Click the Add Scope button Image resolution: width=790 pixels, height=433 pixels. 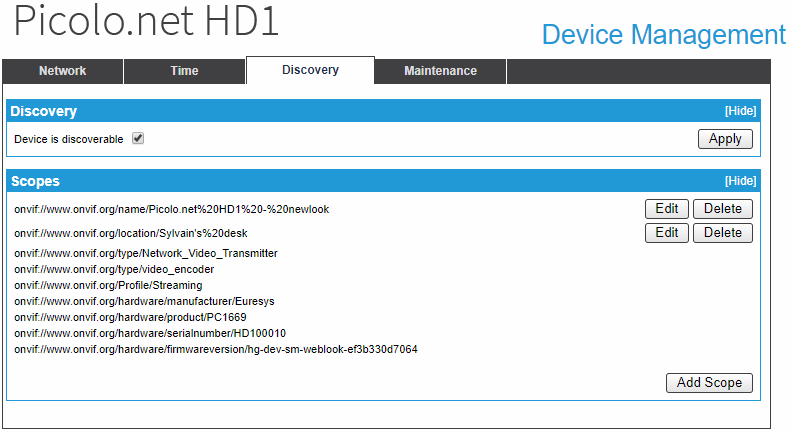pyautogui.click(x=709, y=383)
